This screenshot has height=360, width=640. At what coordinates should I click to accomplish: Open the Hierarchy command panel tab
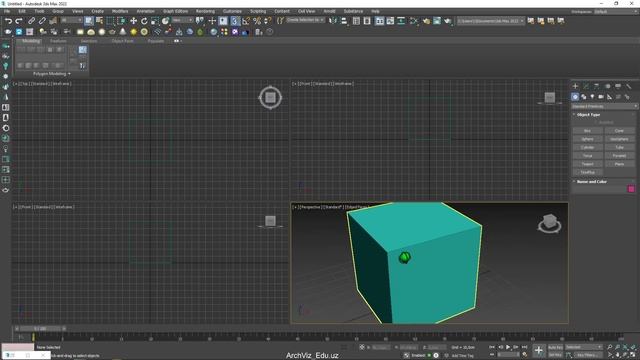coord(596,86)
